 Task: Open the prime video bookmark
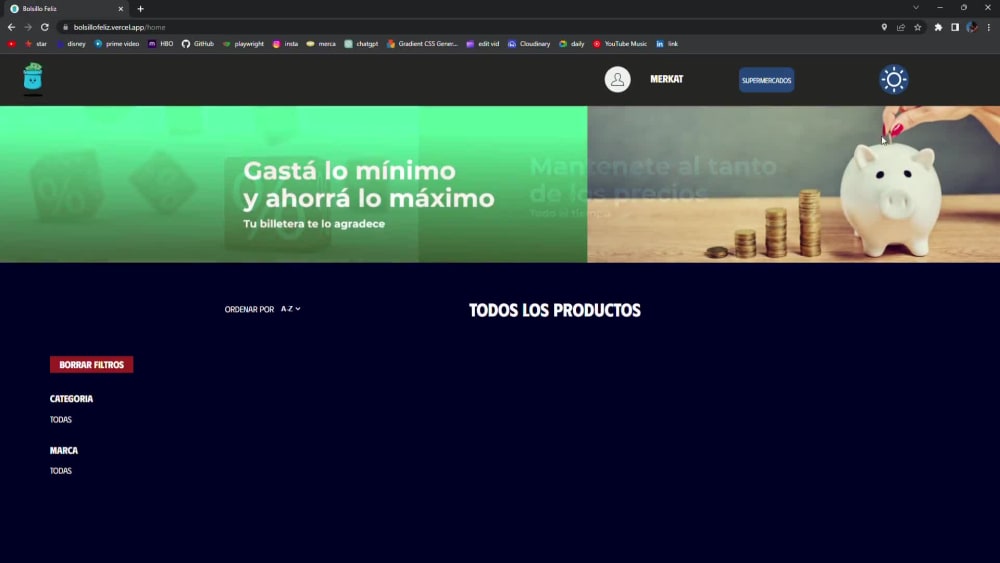click(x=117, y=44)
